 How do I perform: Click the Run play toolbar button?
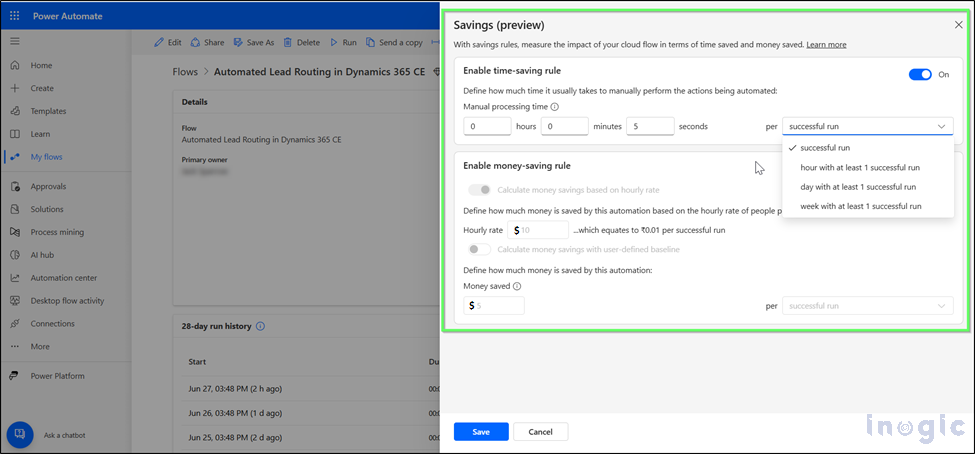(343, 42)
